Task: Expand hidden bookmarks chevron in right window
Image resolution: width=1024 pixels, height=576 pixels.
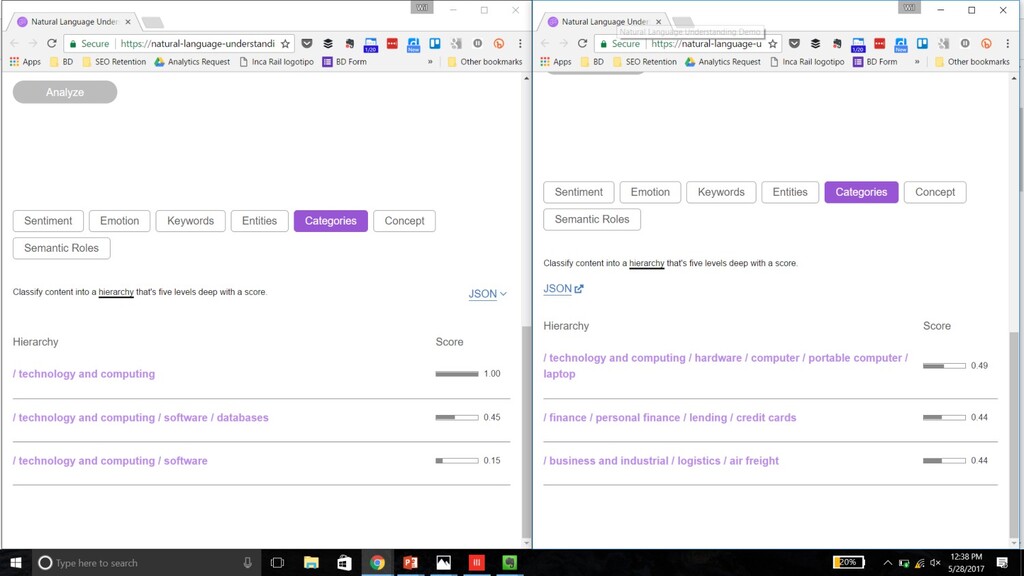Action: (x=918, y=62)
